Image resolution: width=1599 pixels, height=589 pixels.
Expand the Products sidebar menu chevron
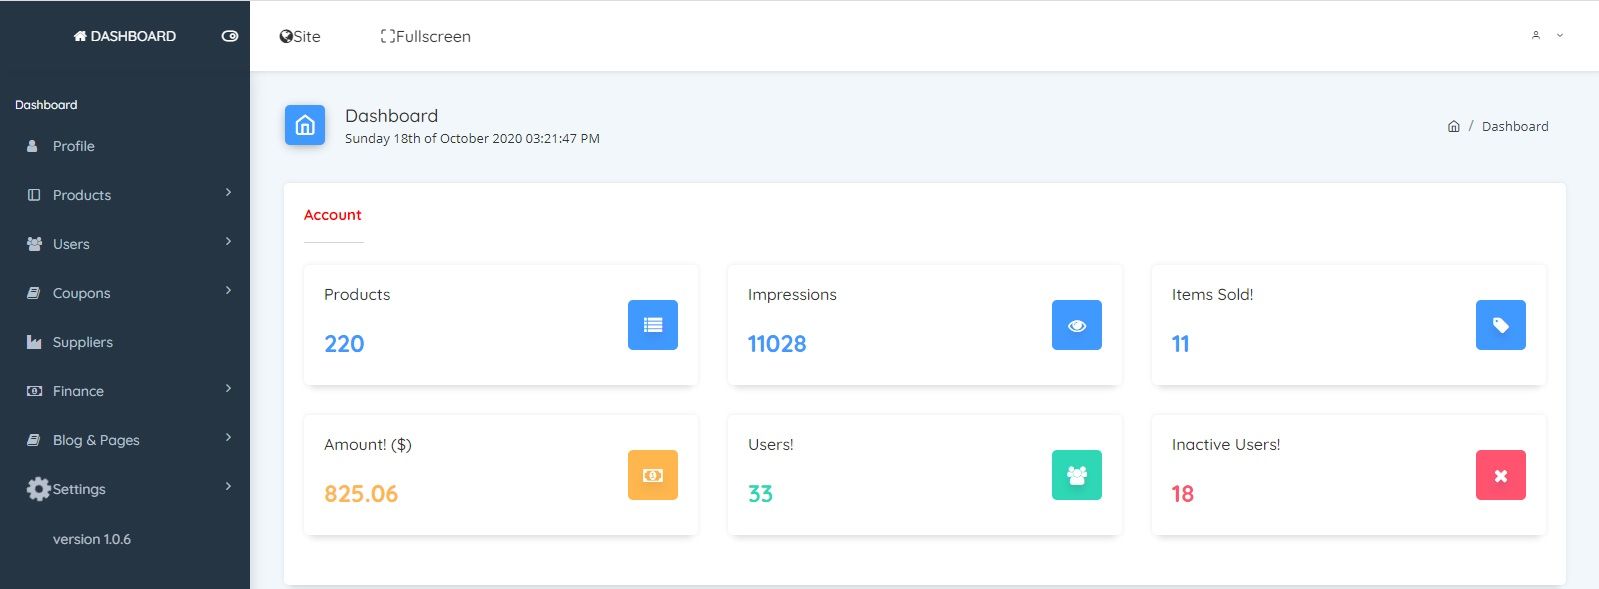[228, 192]
